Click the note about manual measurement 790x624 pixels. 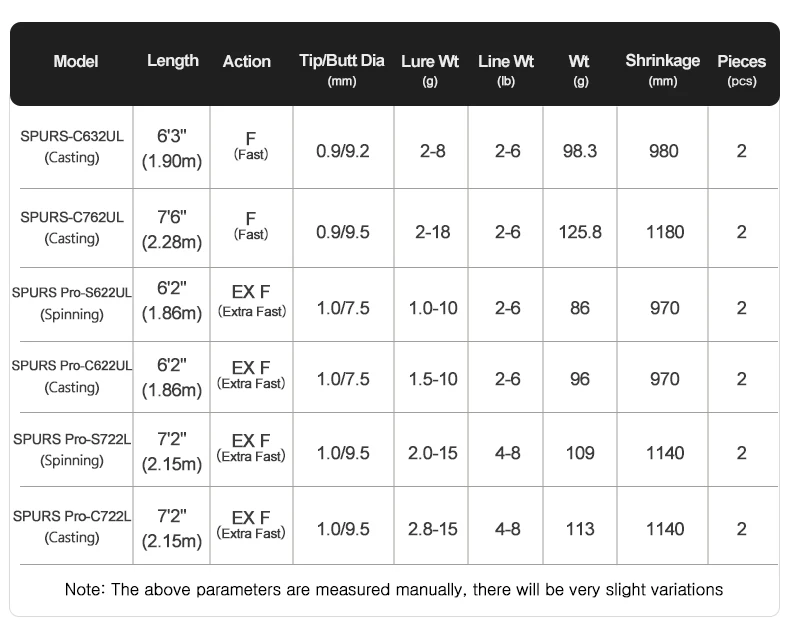pos(394,589)
